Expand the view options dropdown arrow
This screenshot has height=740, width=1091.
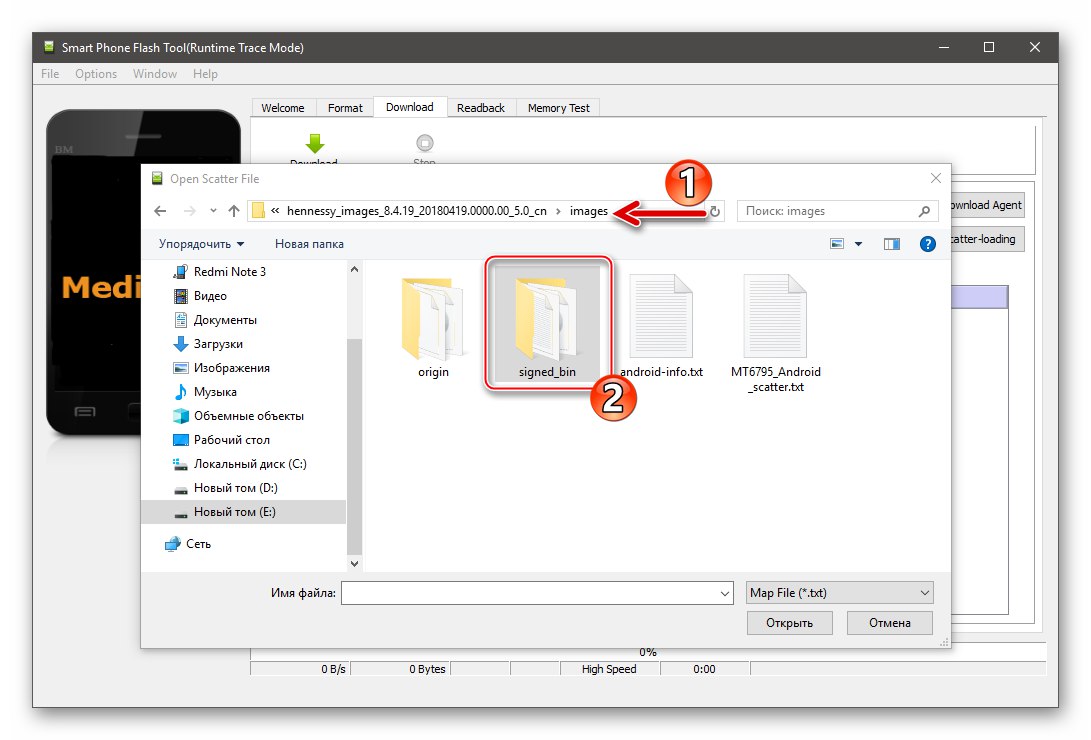(858, 243)
